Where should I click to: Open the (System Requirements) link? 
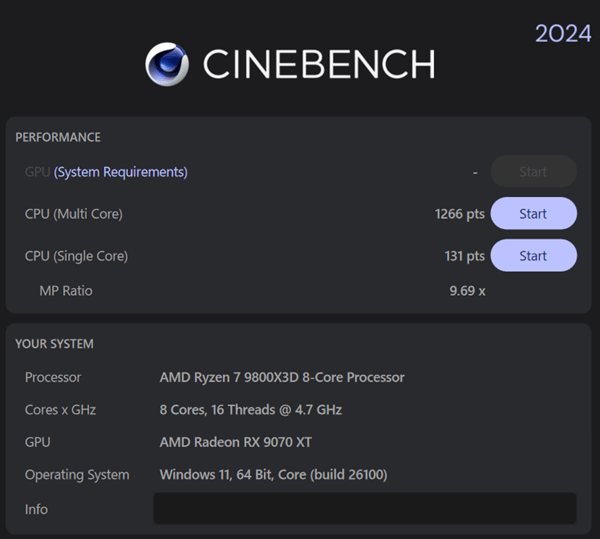click(121, 172)
